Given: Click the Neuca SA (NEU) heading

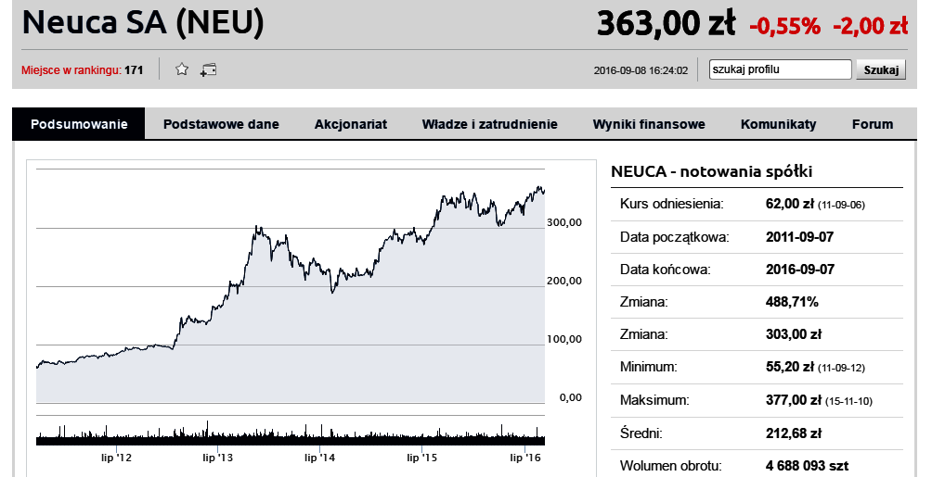Looking at the screenshot, I should pyautogui.click(x=143, y=23).
